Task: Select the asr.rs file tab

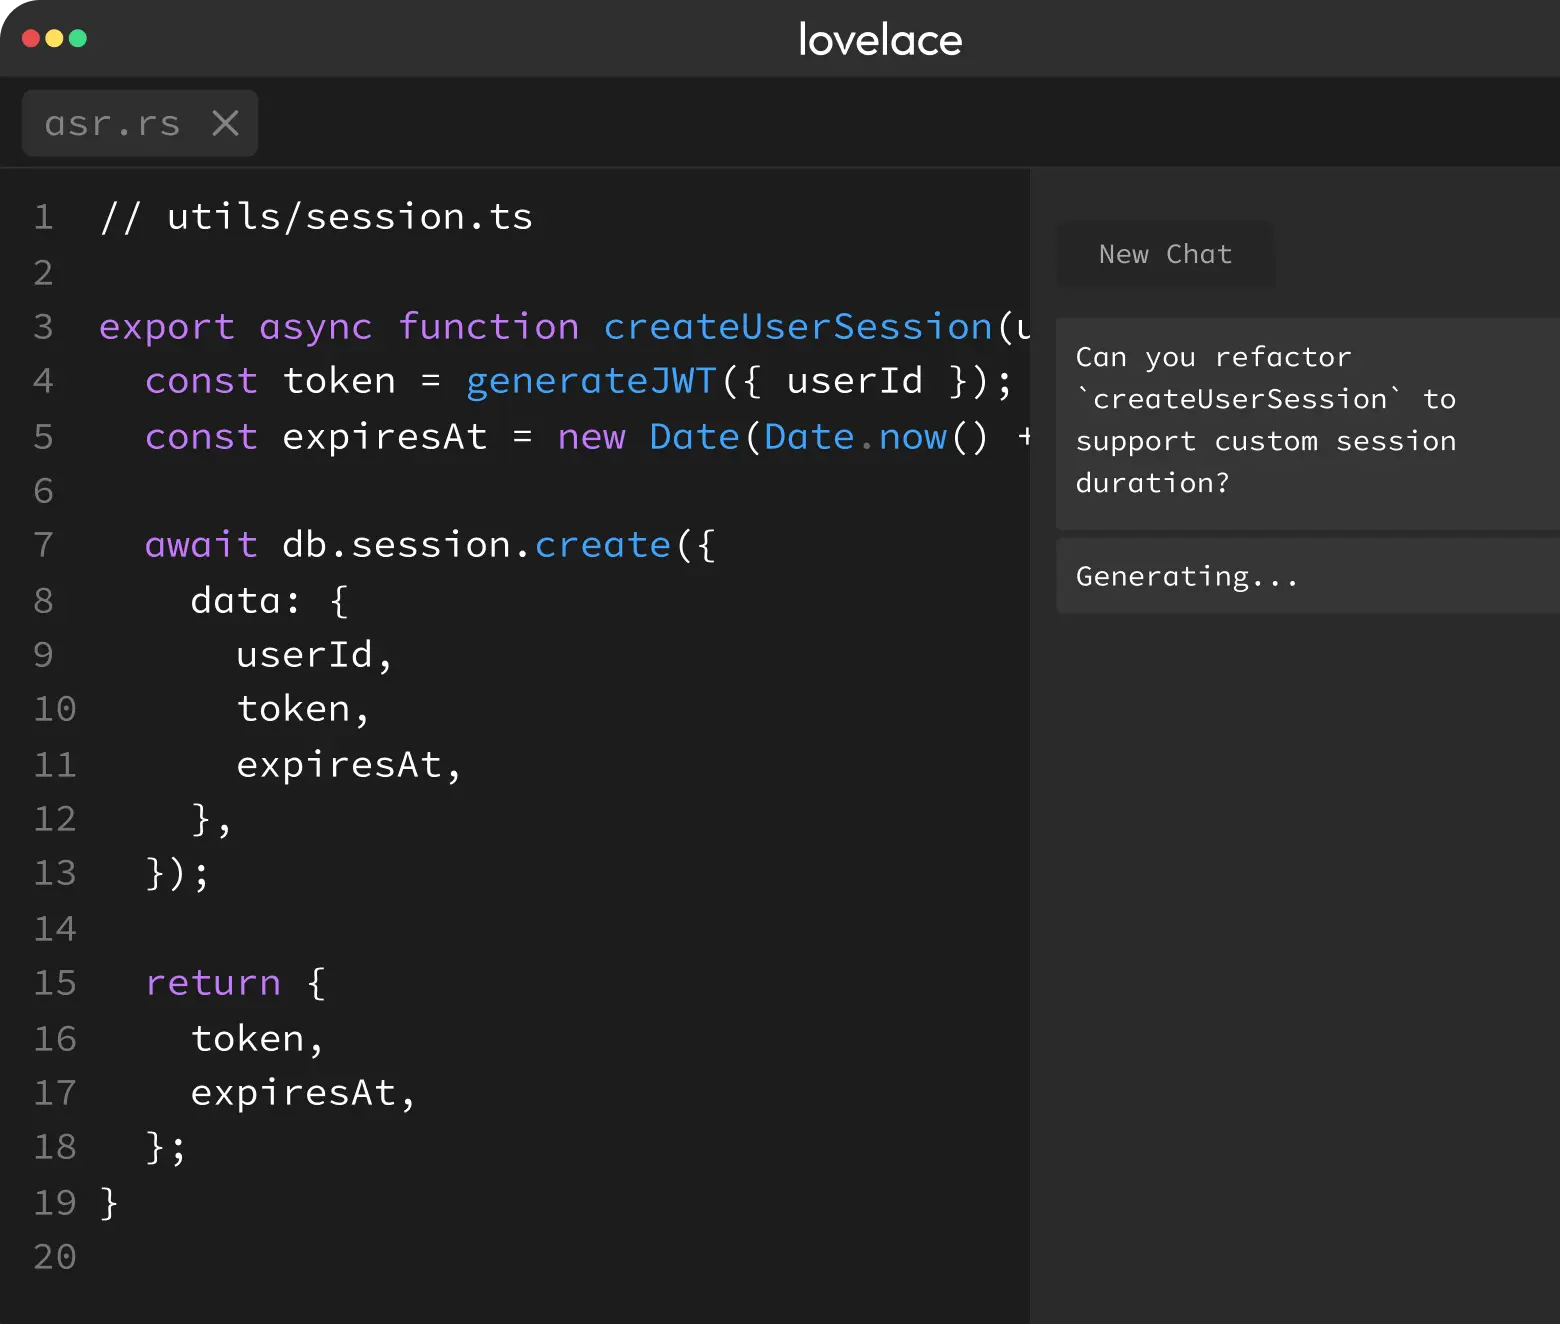Action: click(140, 123)
